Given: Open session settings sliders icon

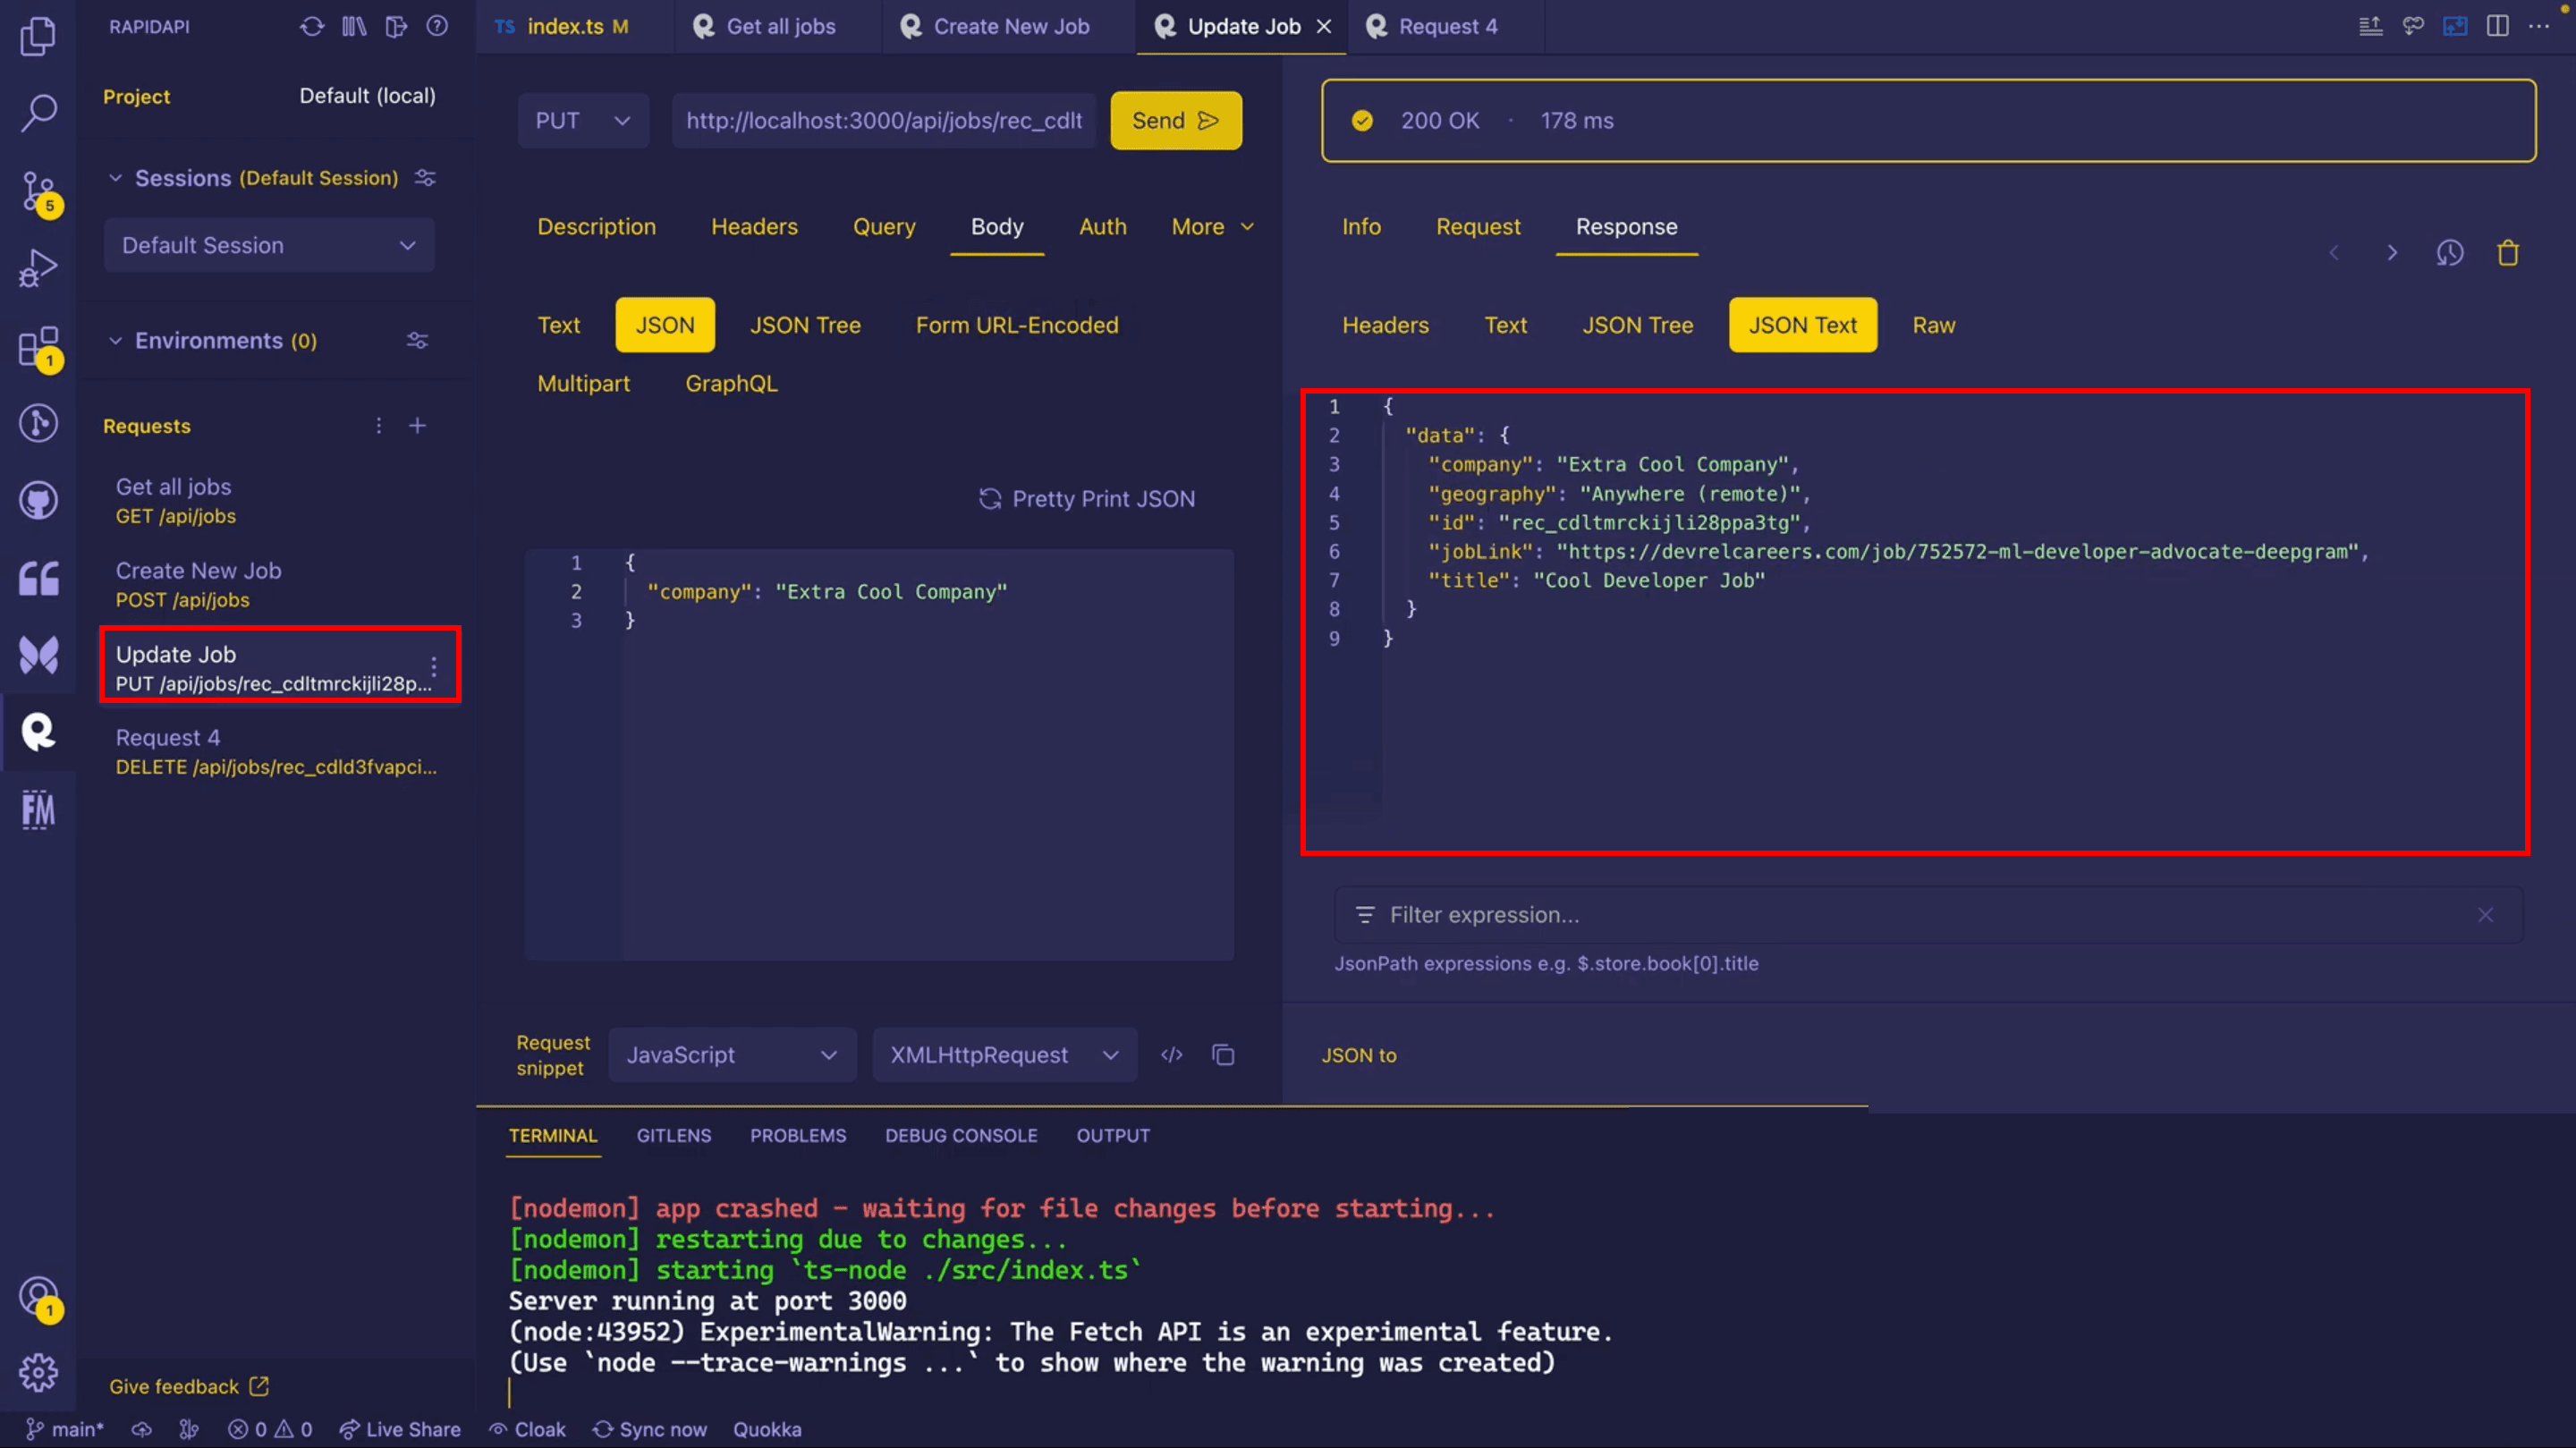Looking at the screenshot, I should pyautogui.click(x=425, y=178).
